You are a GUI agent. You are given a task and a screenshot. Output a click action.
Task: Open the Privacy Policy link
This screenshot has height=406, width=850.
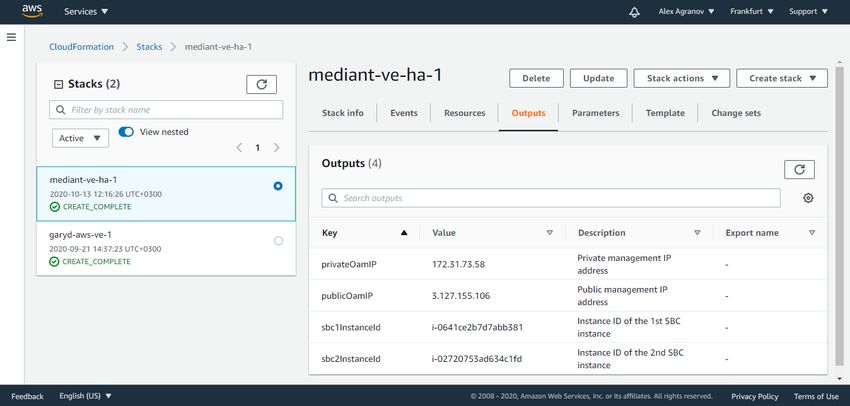pos(755,396)
